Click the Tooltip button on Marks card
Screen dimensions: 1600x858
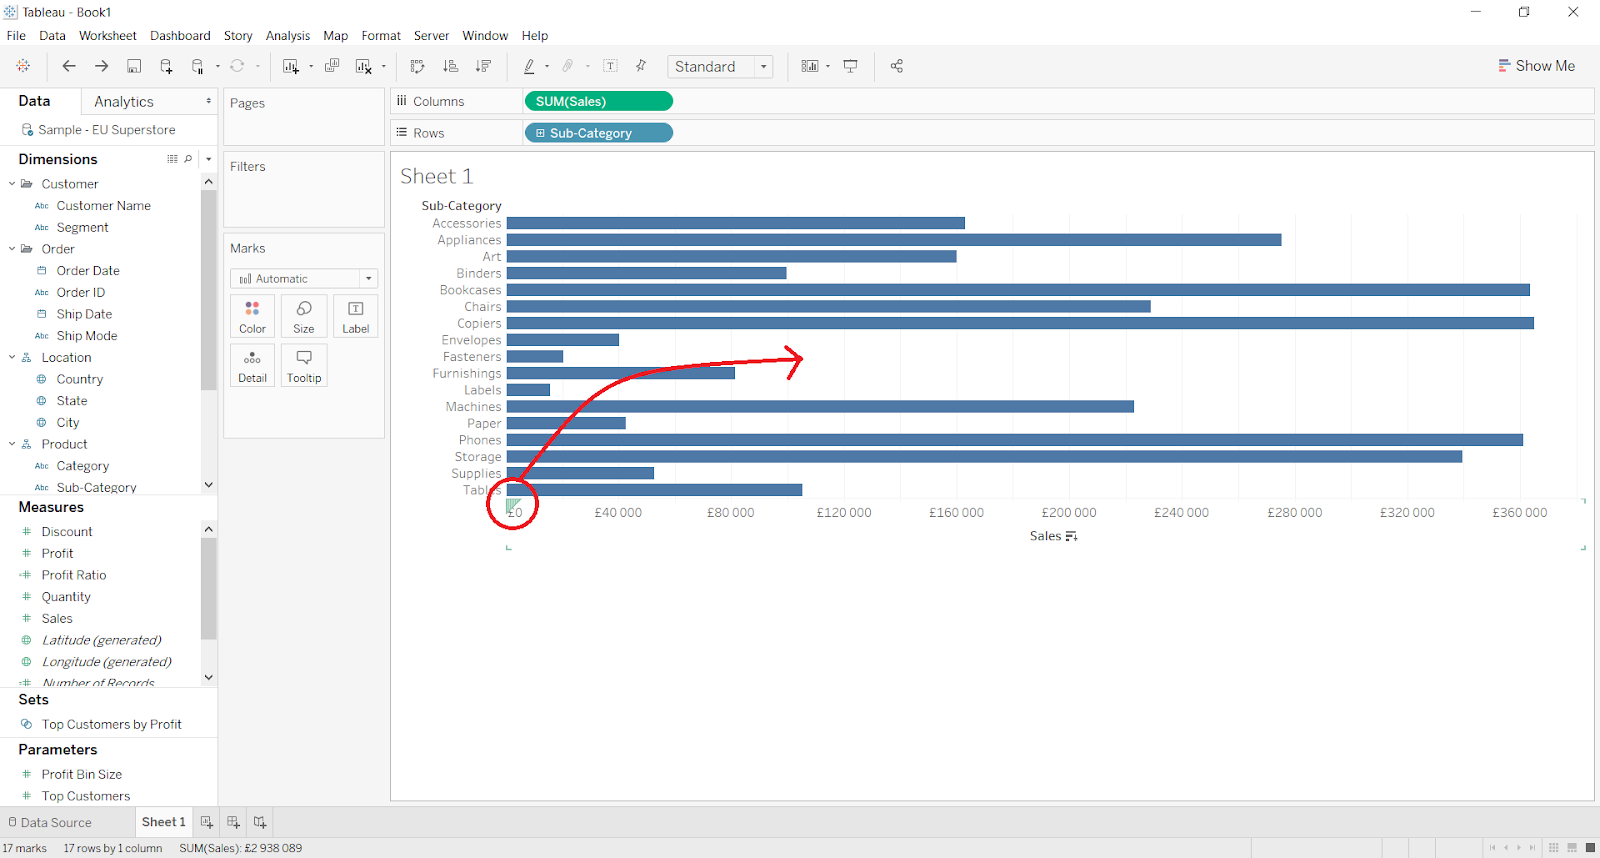pyautogui.click(x=304, y=366)
